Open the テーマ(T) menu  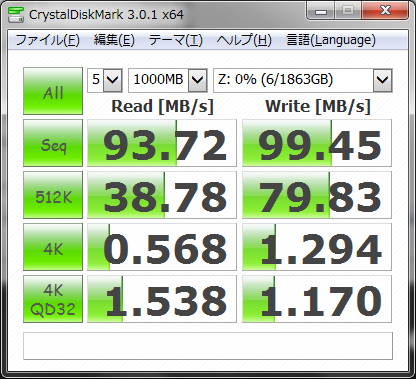[176, 40]
